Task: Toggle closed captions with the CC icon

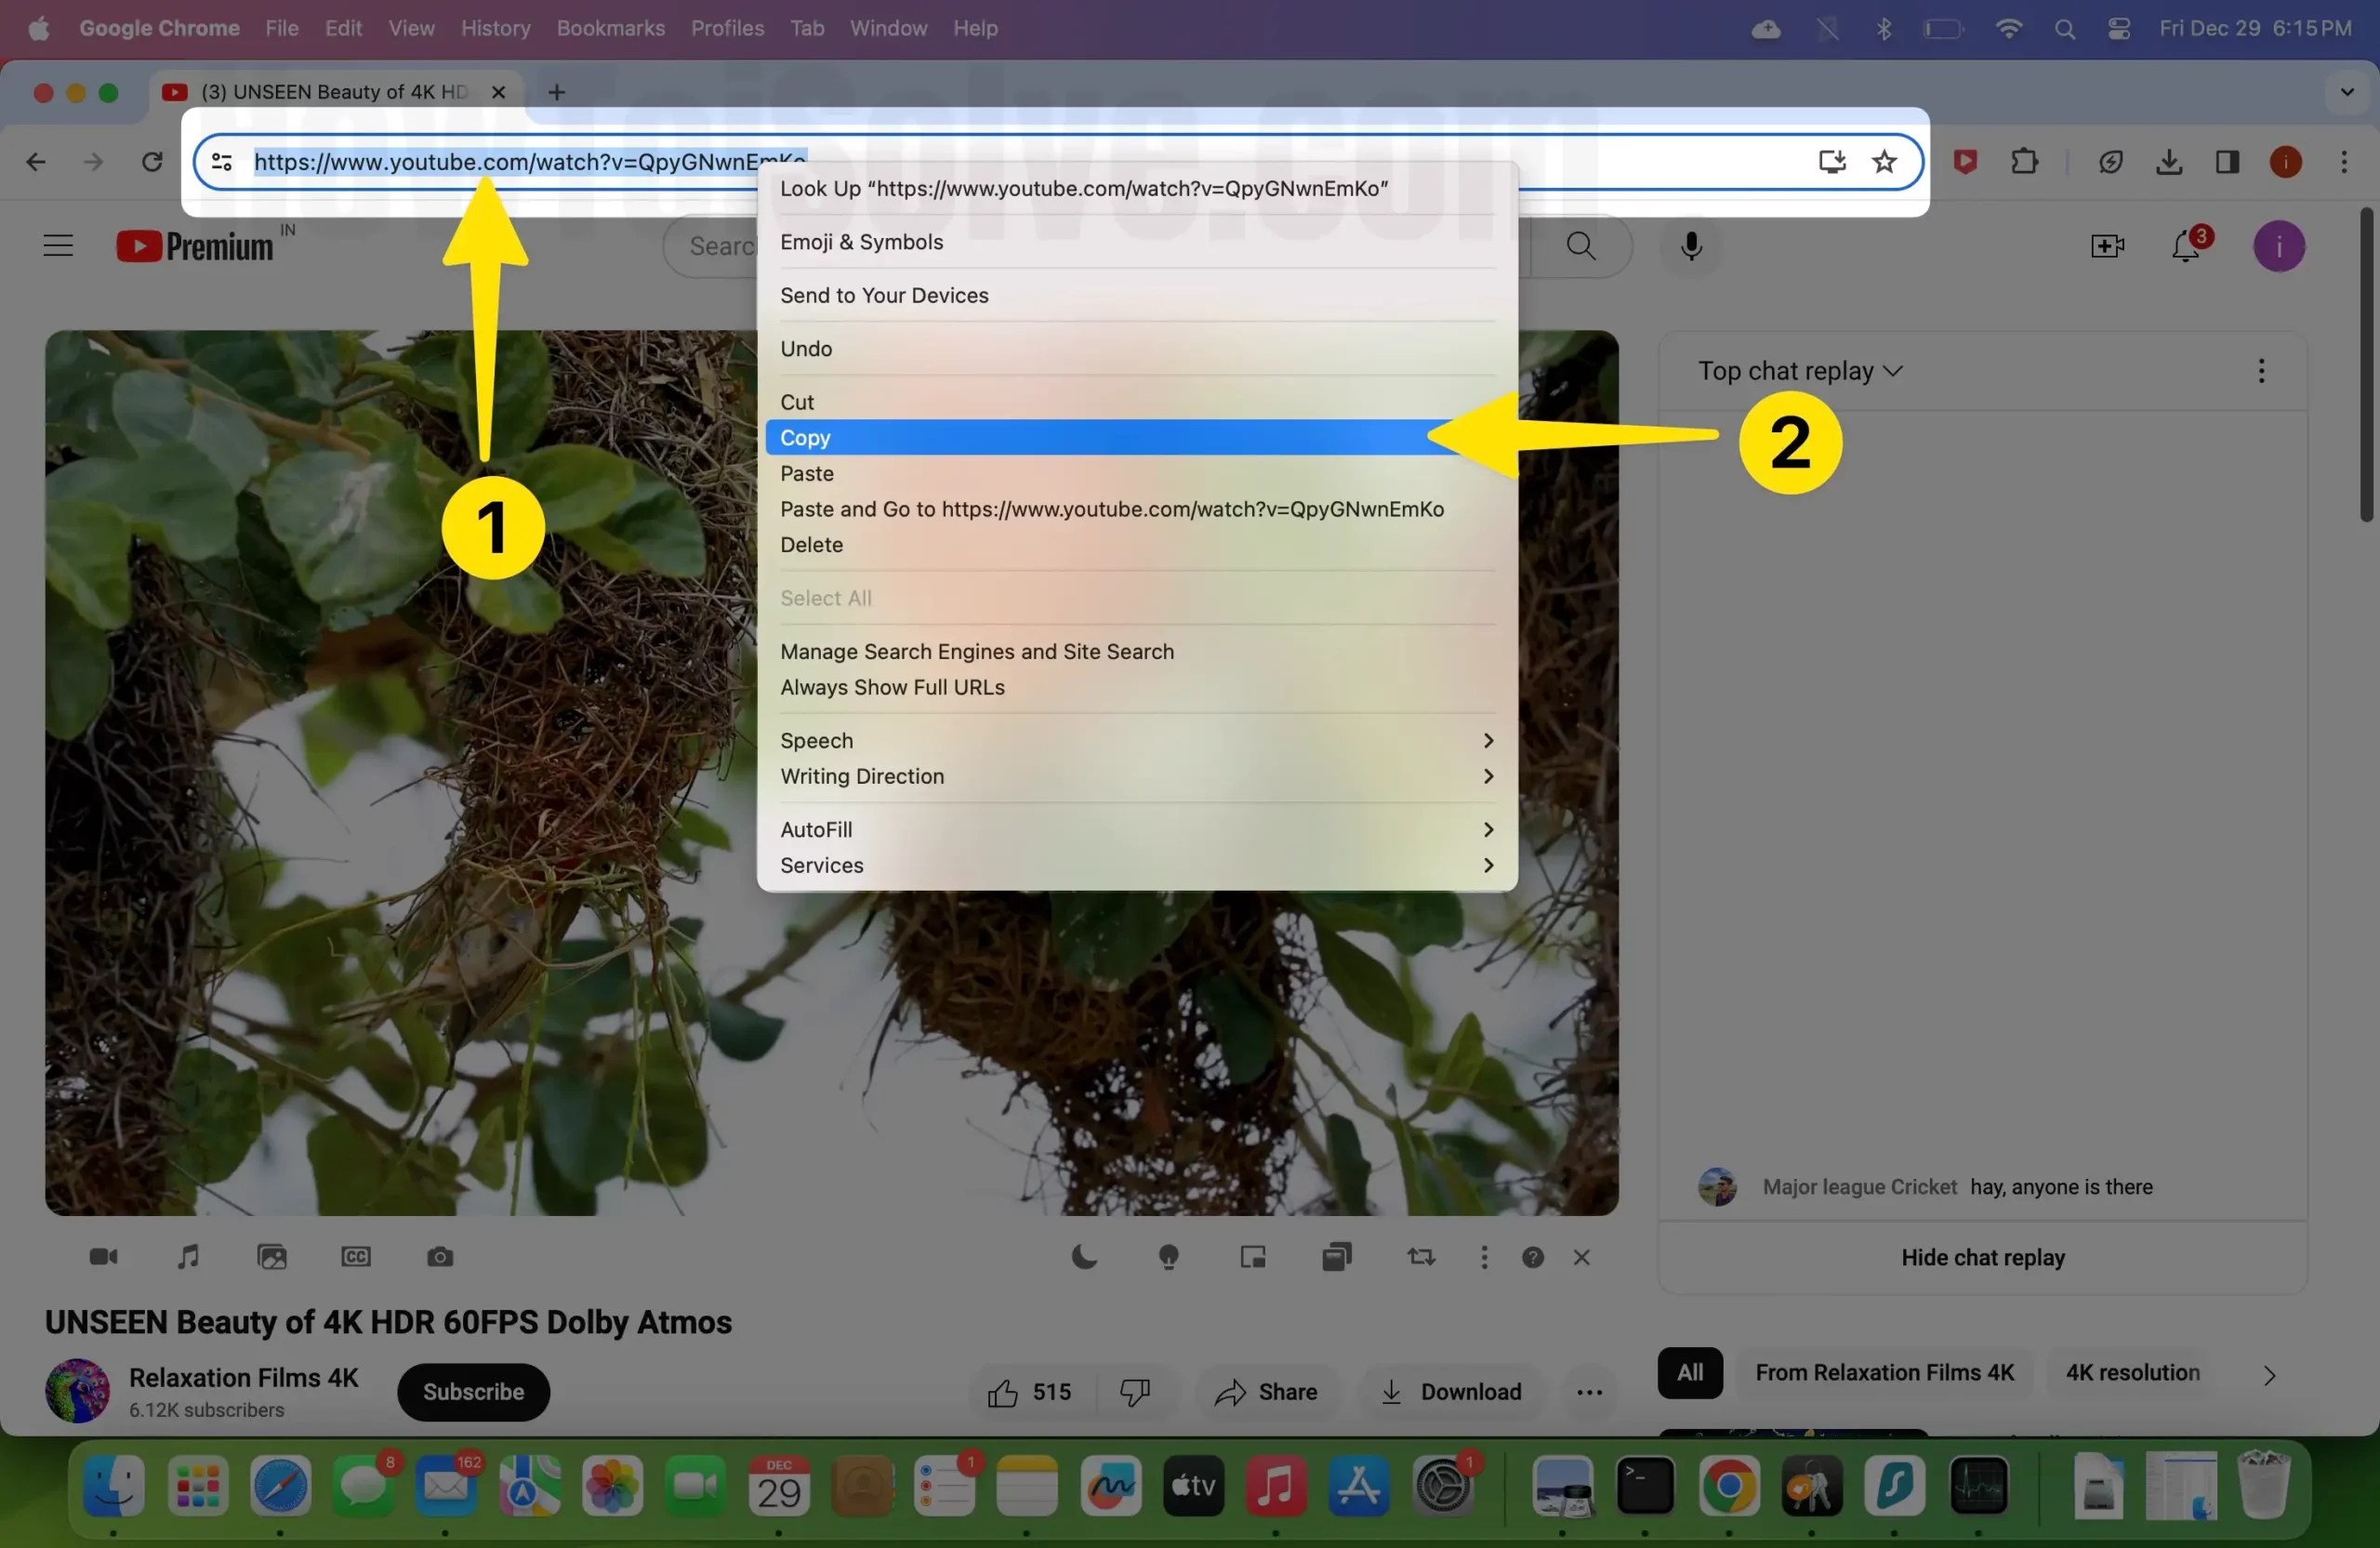Action: point(355,1257)
